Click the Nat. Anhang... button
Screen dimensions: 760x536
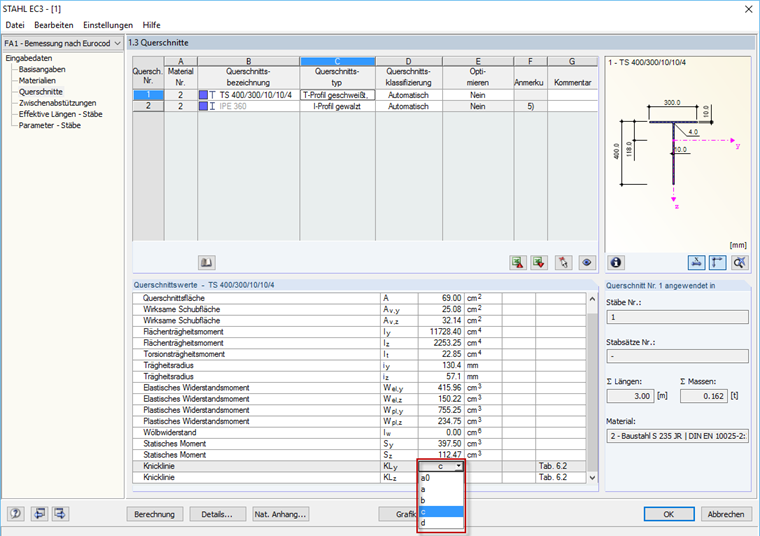pyautogui.click(x=280, y=514)
